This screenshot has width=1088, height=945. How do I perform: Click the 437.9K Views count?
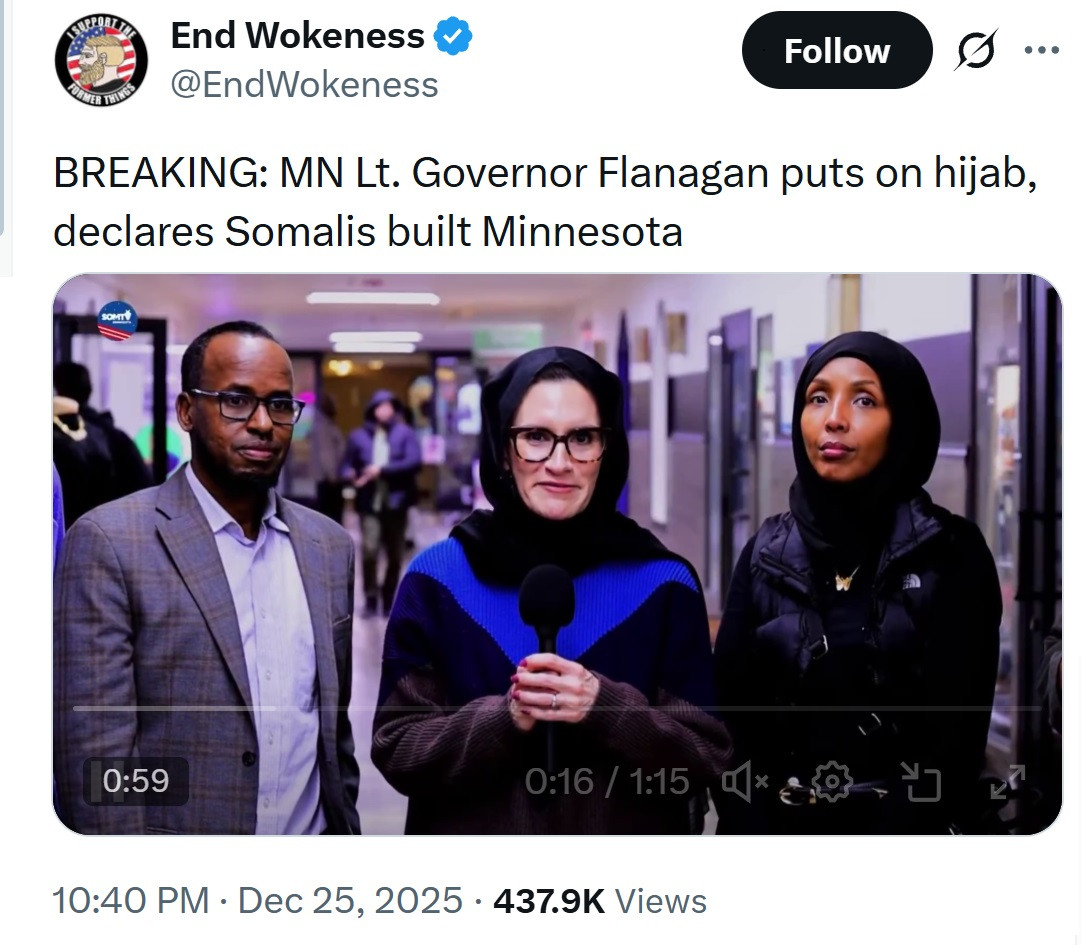coord(600,901)
